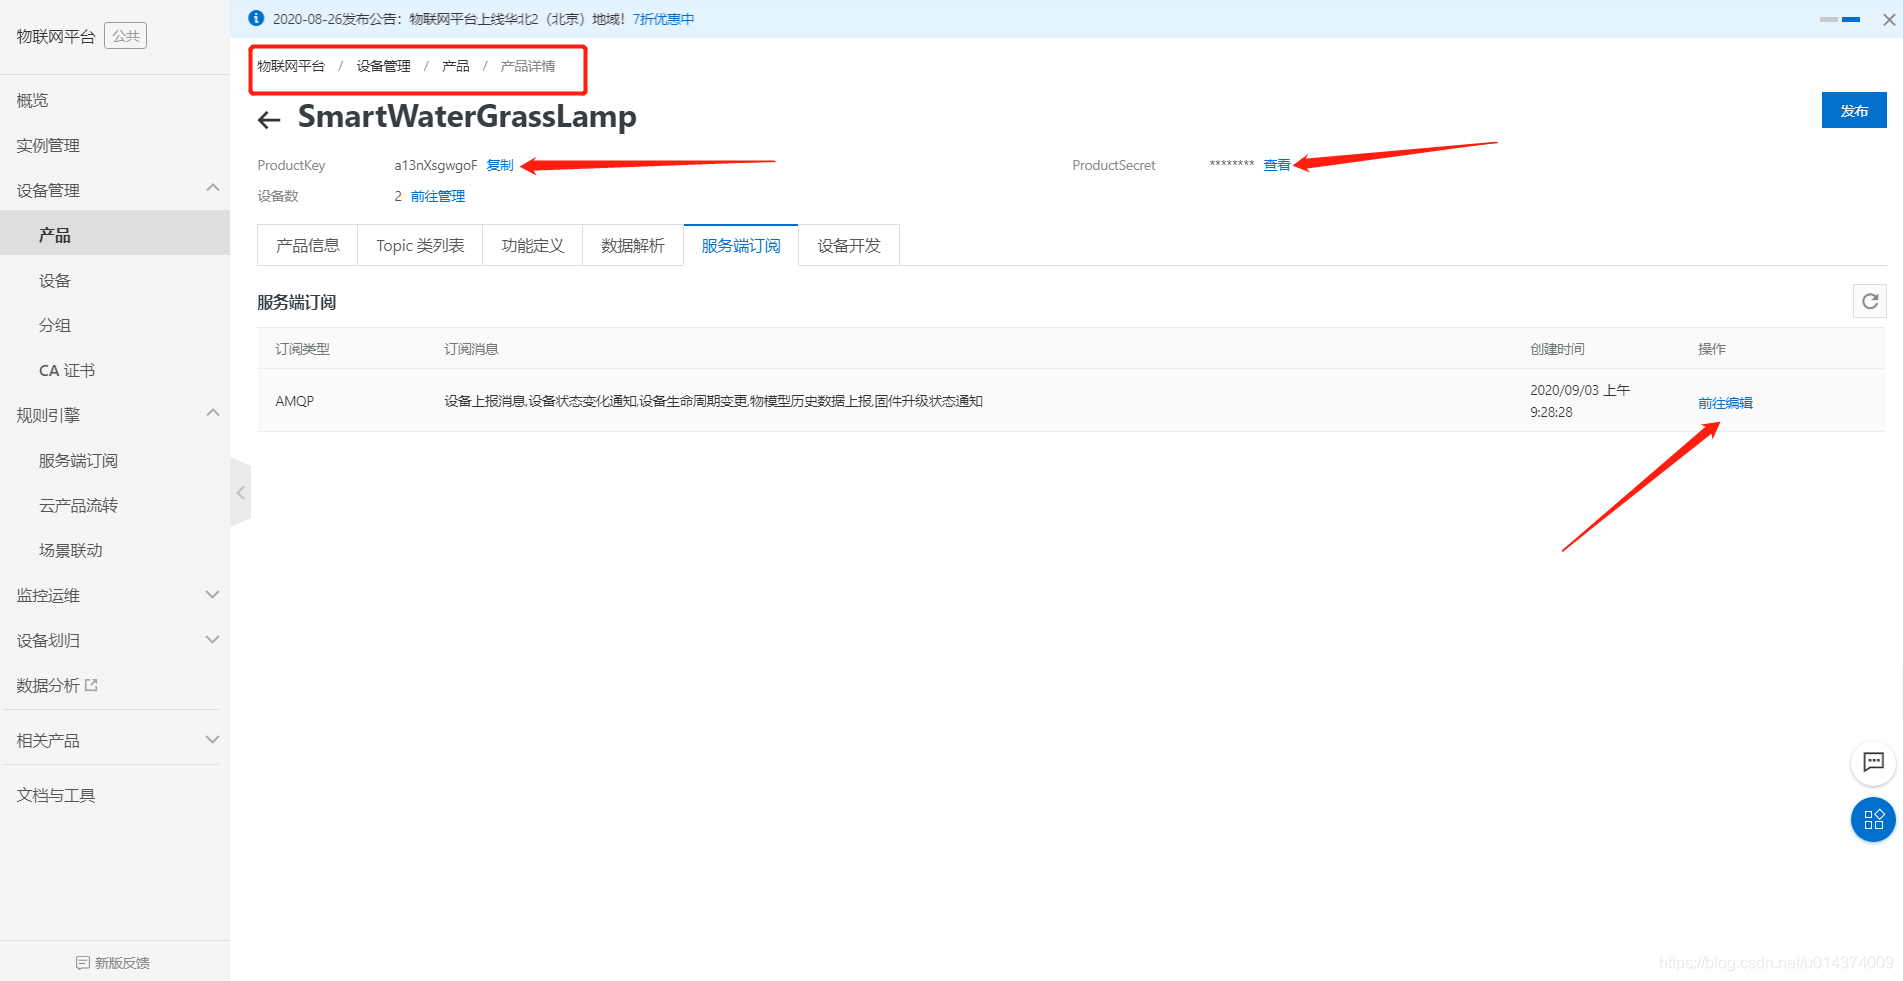Screen dimensions: 1903x981
Task: Click the a13nXsgwgoF ProductKey value
Action: [x=436, y=166]
